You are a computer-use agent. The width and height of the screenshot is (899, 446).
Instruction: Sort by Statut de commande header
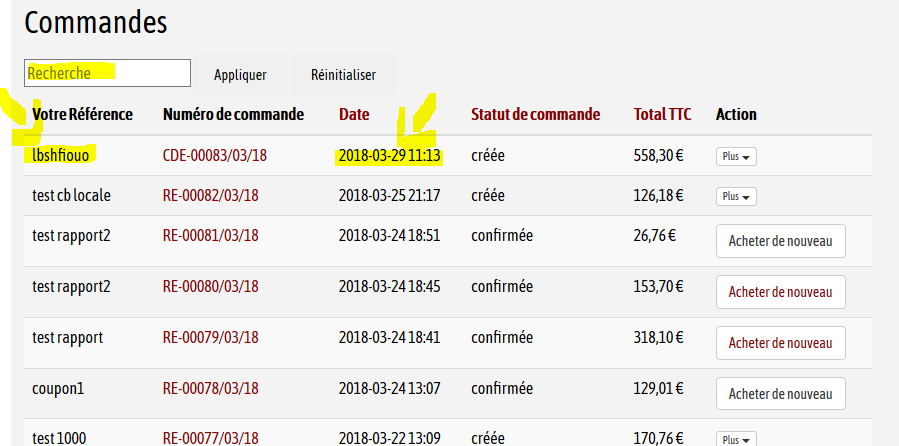coord(535,114)
